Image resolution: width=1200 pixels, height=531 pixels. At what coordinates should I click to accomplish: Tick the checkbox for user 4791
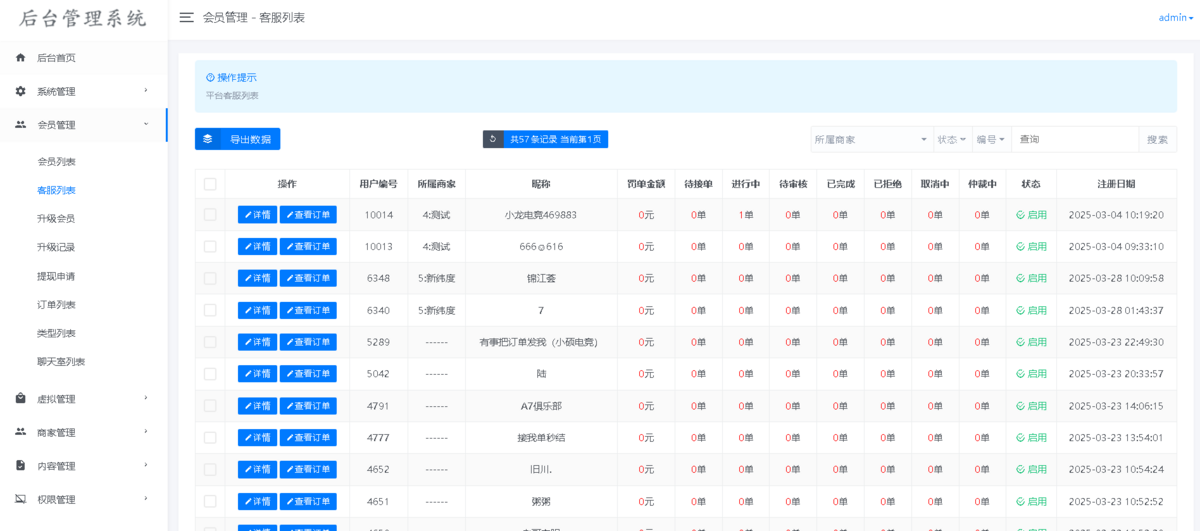(x=210, y=406)
